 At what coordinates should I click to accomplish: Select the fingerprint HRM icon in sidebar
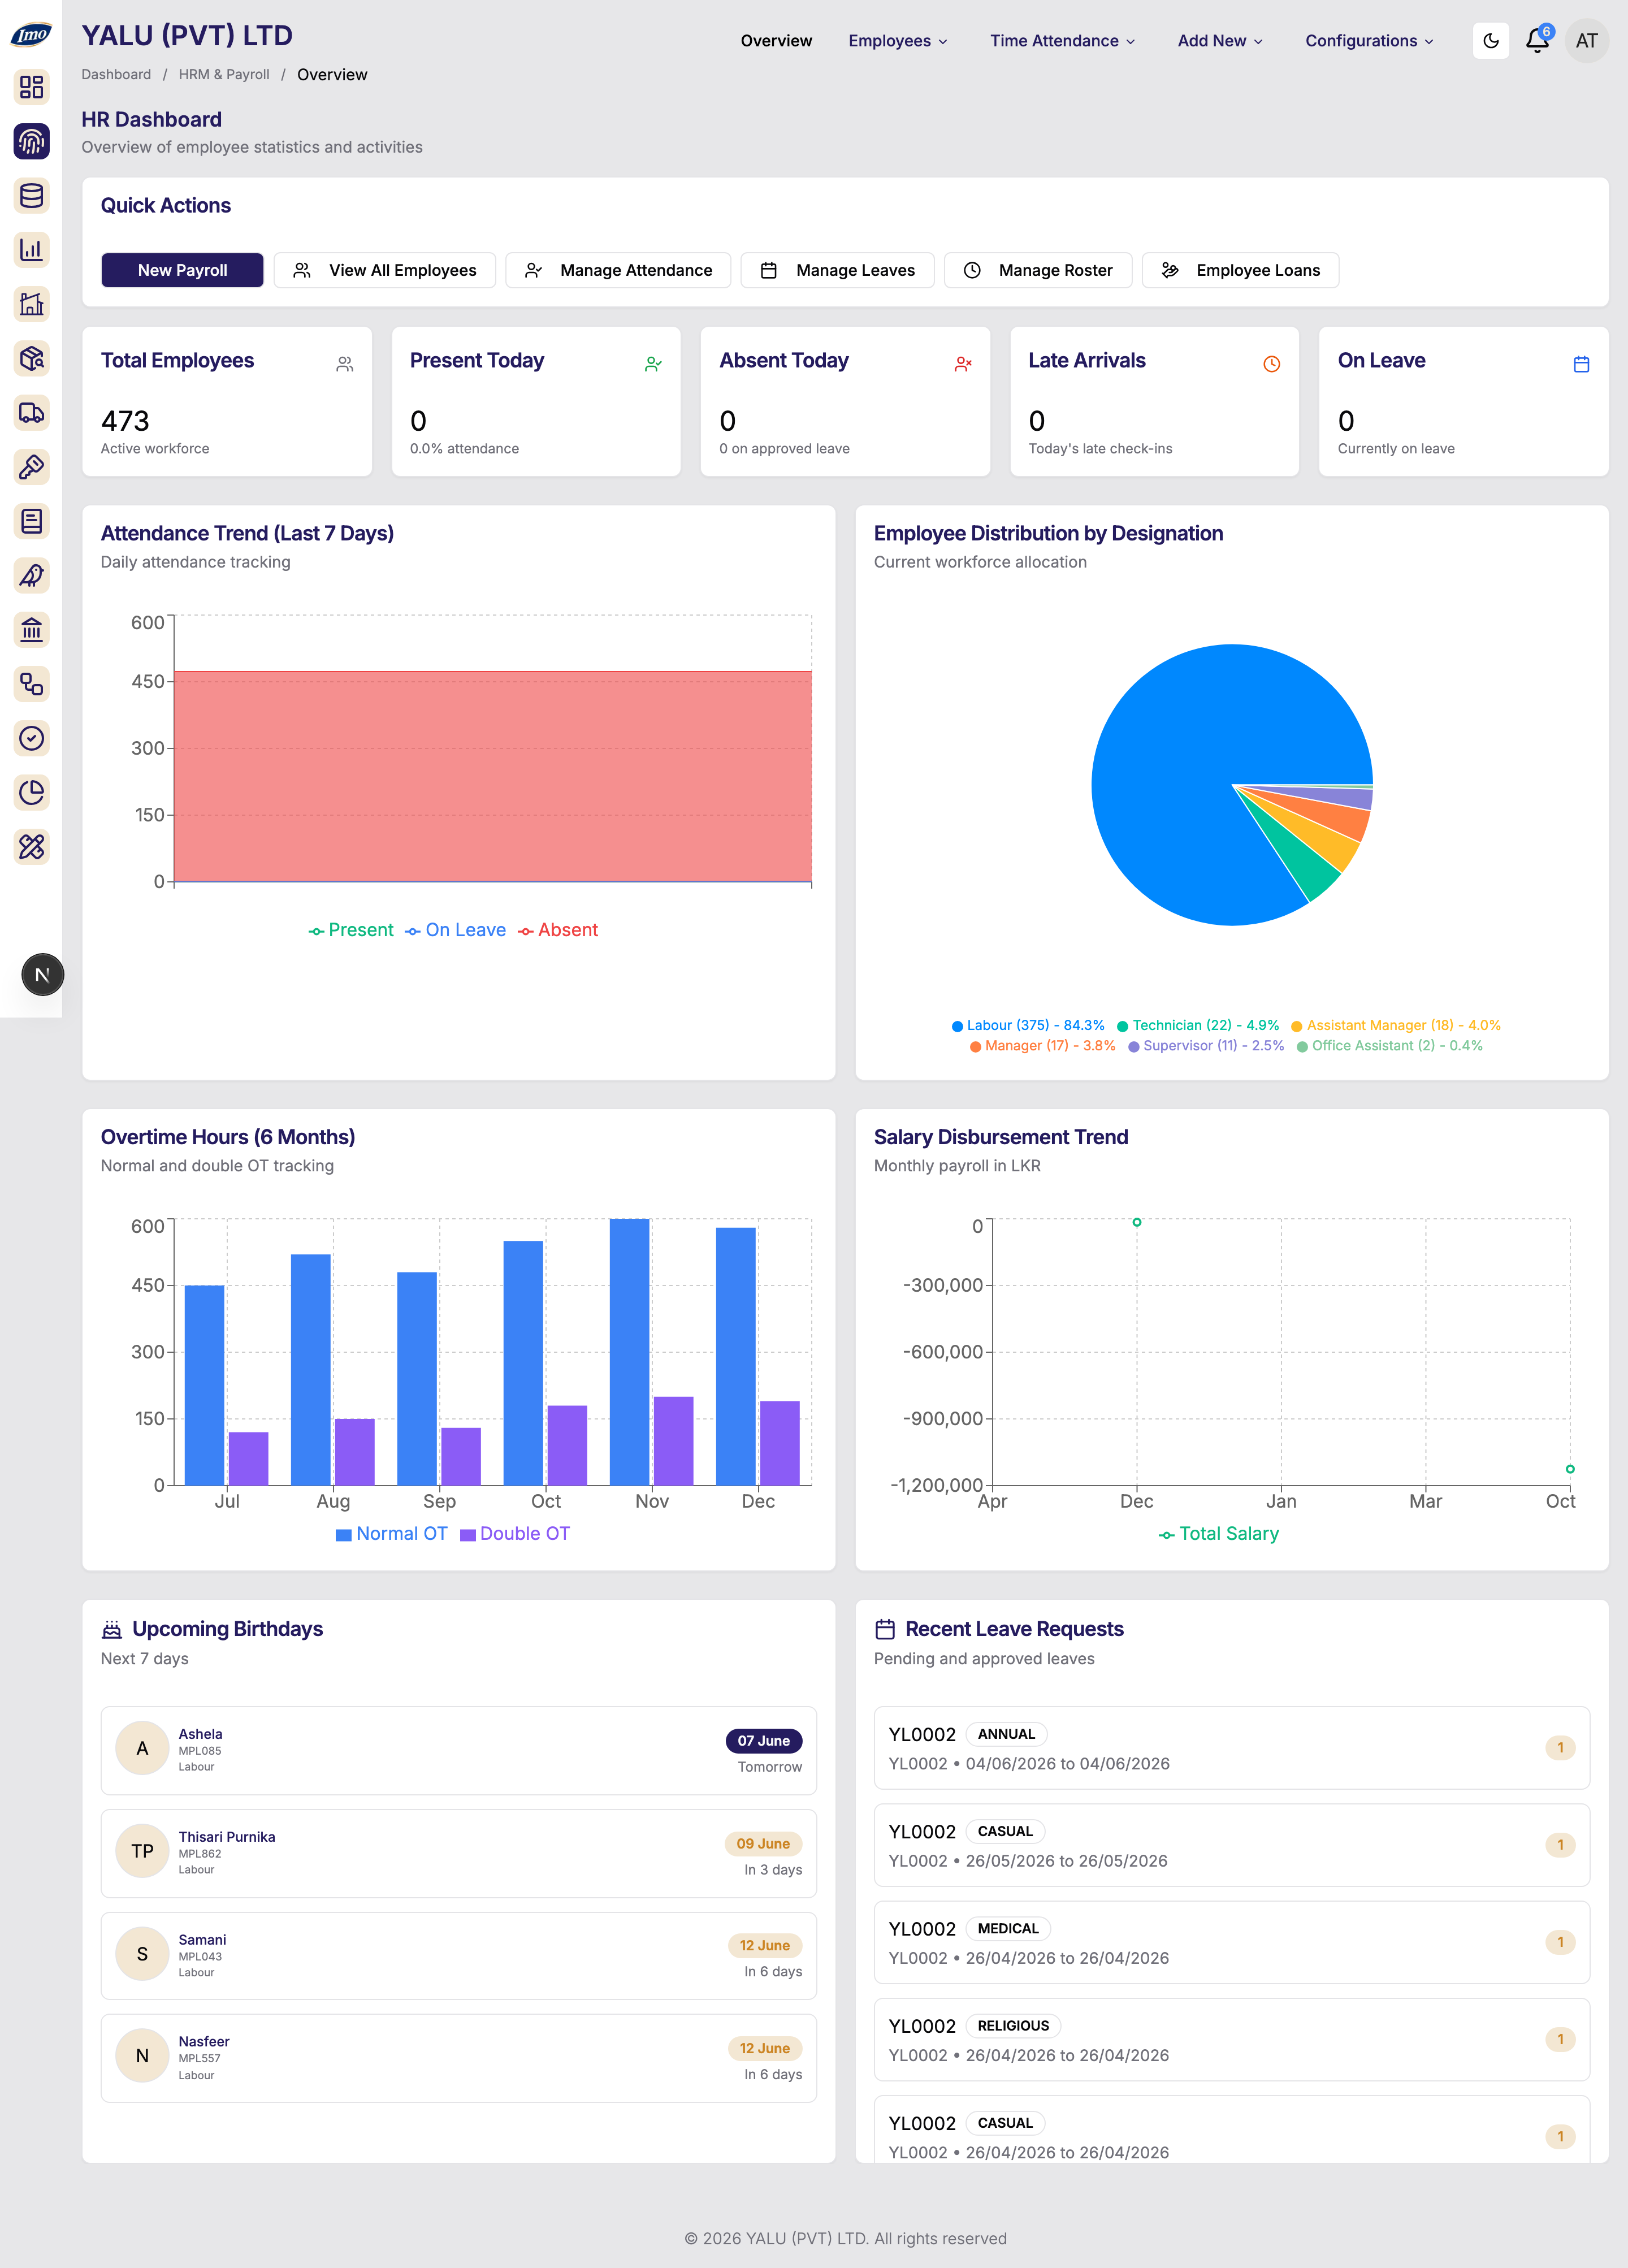(31, 141)
